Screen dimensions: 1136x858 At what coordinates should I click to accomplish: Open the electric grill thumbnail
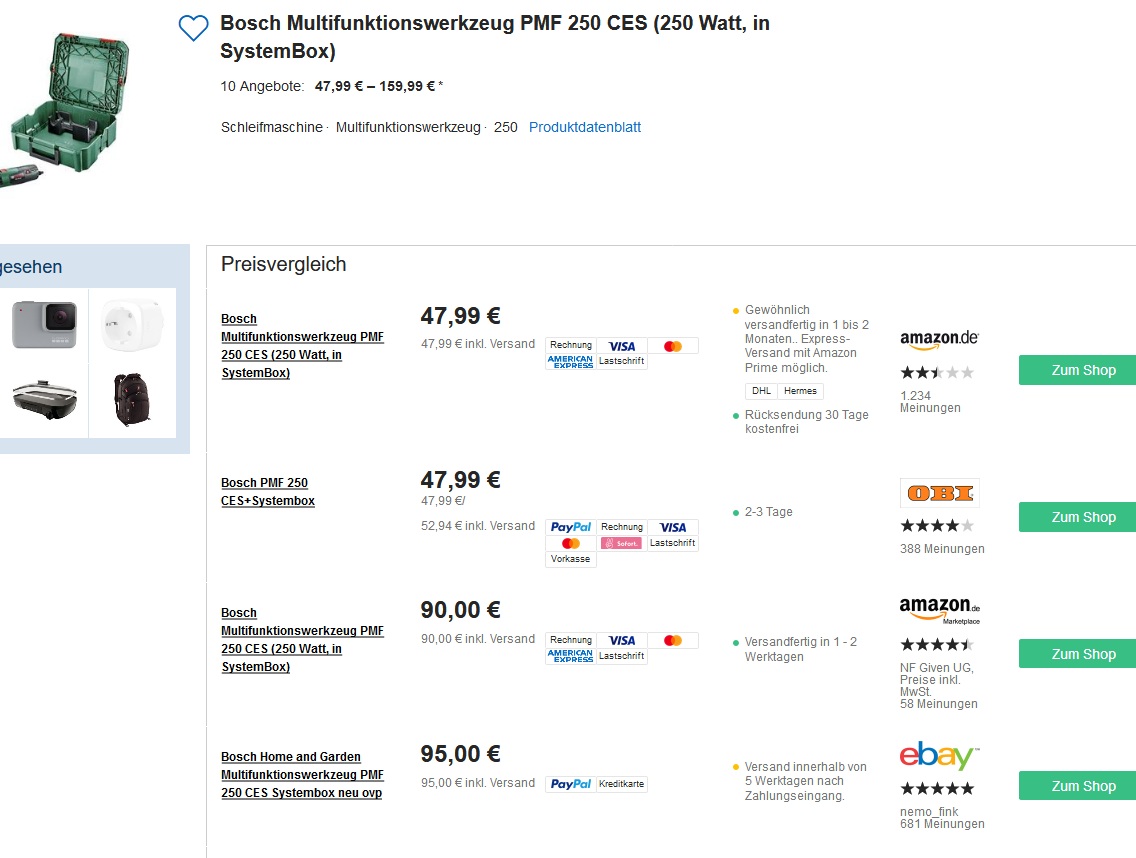(x=45, y=400)
